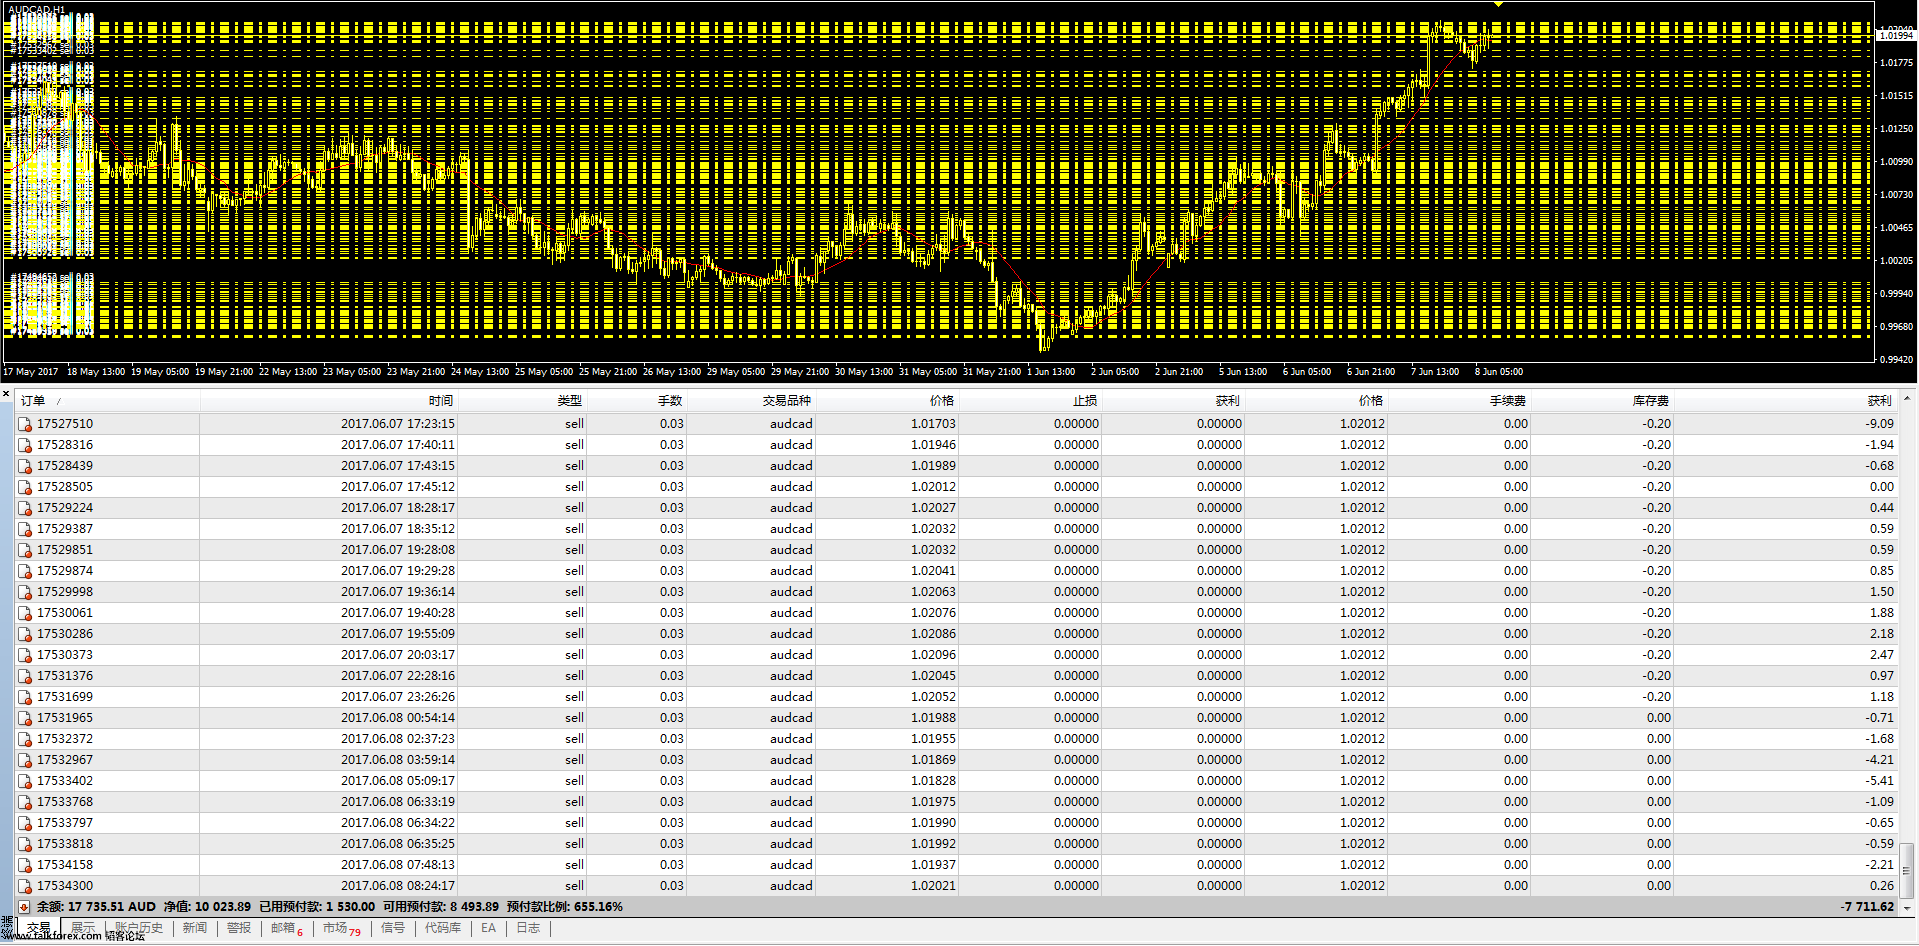Click the order icon for ticket 17530373
The image size is (1919, 946).
25,655
